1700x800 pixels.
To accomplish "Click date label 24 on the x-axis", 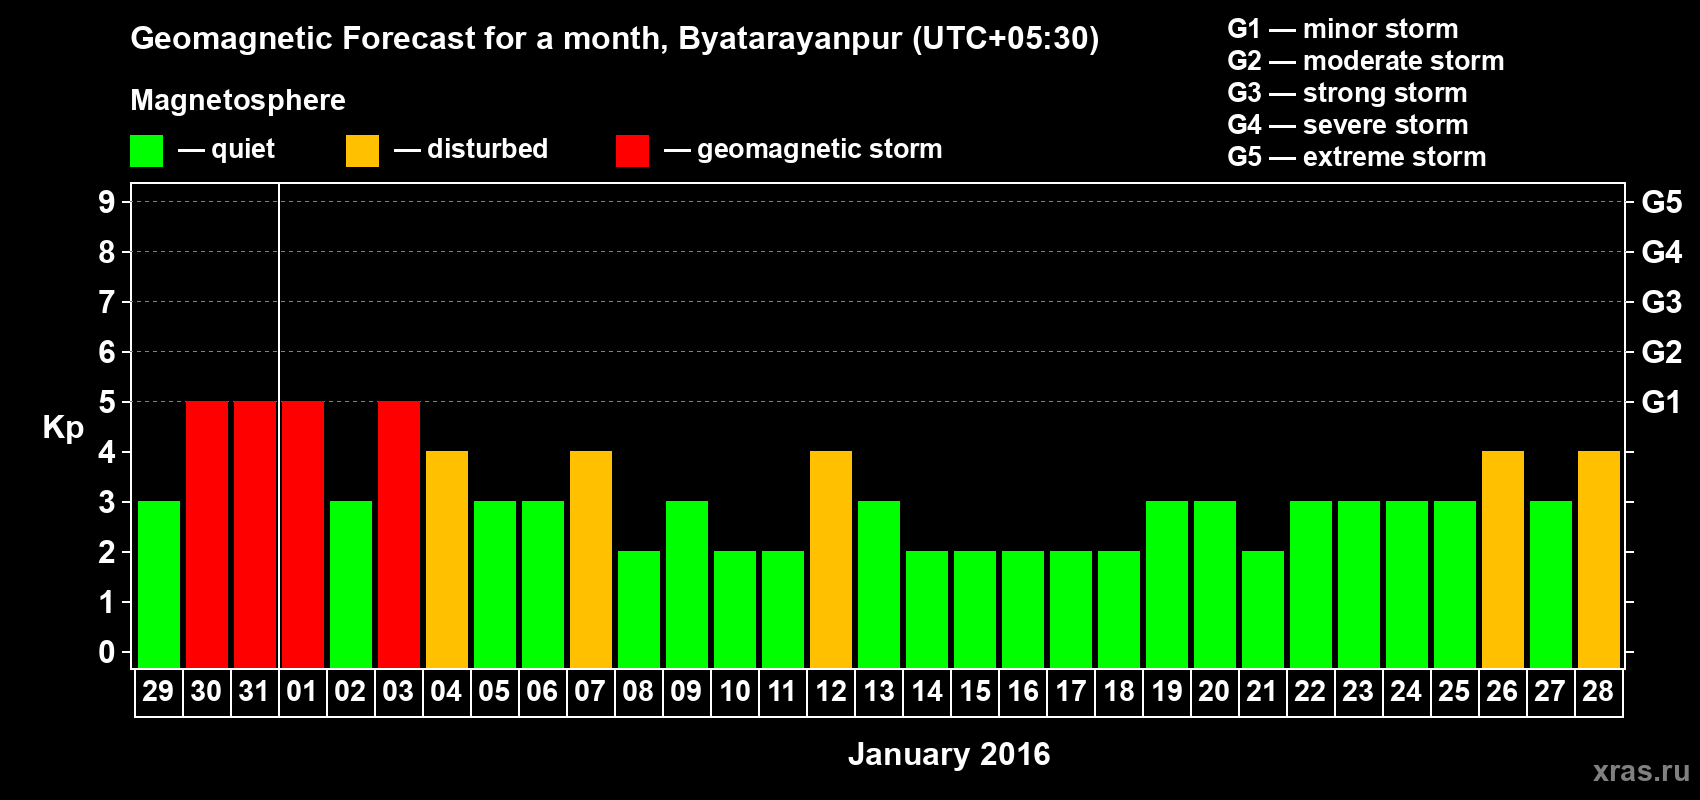I will click(1406, 691).
